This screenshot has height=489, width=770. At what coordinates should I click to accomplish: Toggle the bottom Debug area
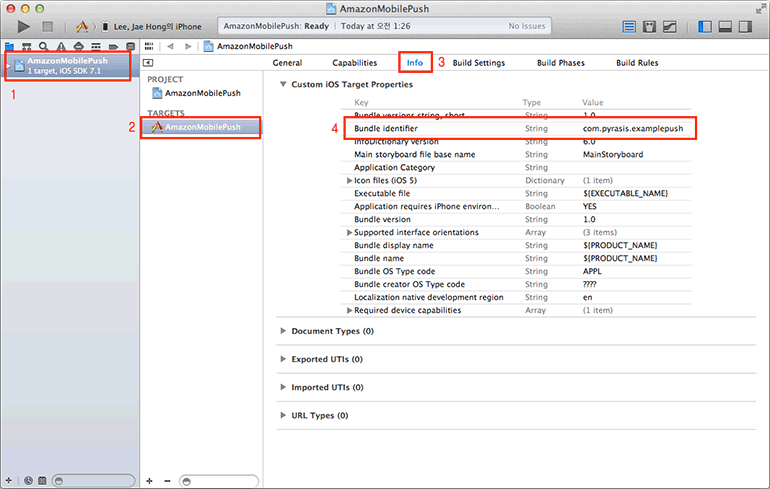tap(726, 25)
